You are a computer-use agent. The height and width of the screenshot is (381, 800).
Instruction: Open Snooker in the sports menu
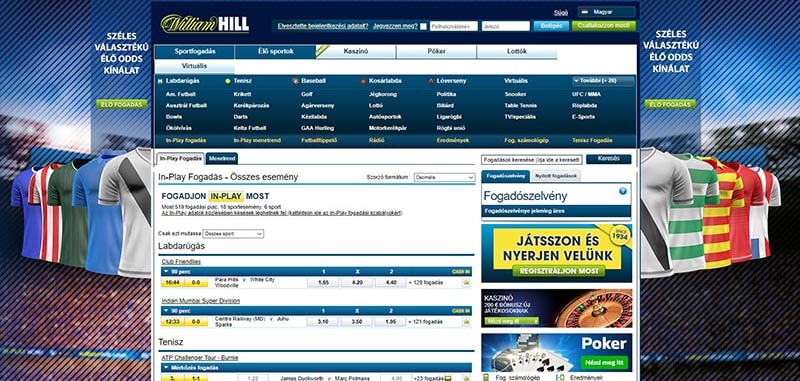click(515, 94)
